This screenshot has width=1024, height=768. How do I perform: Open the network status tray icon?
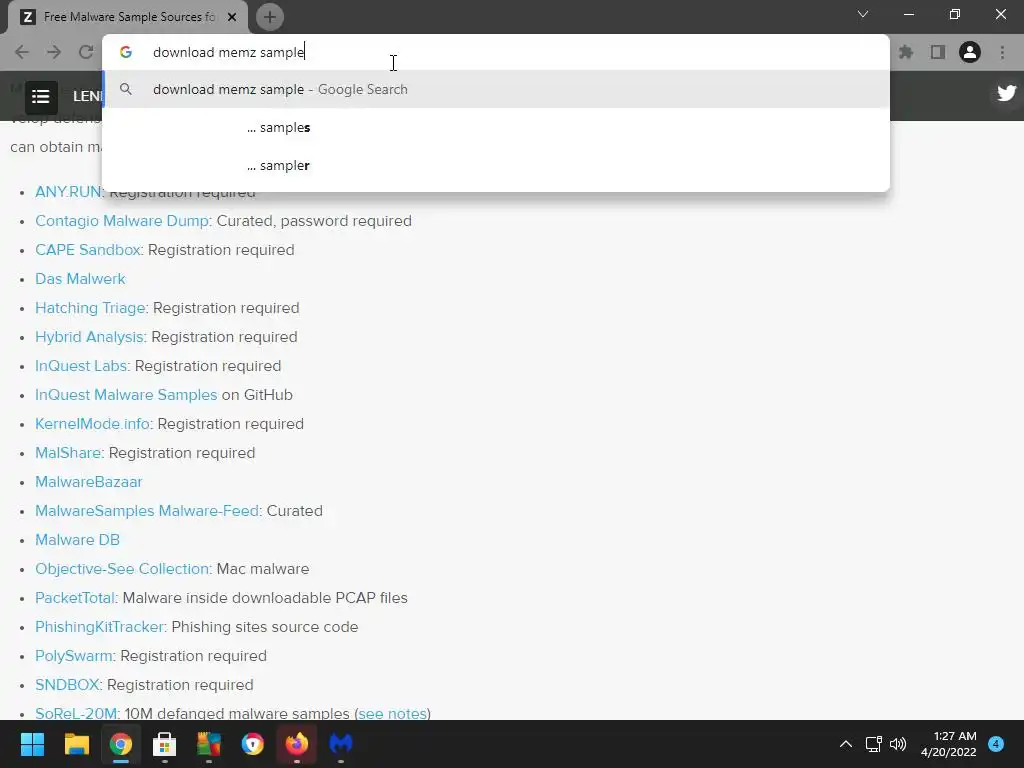(873, 744)
